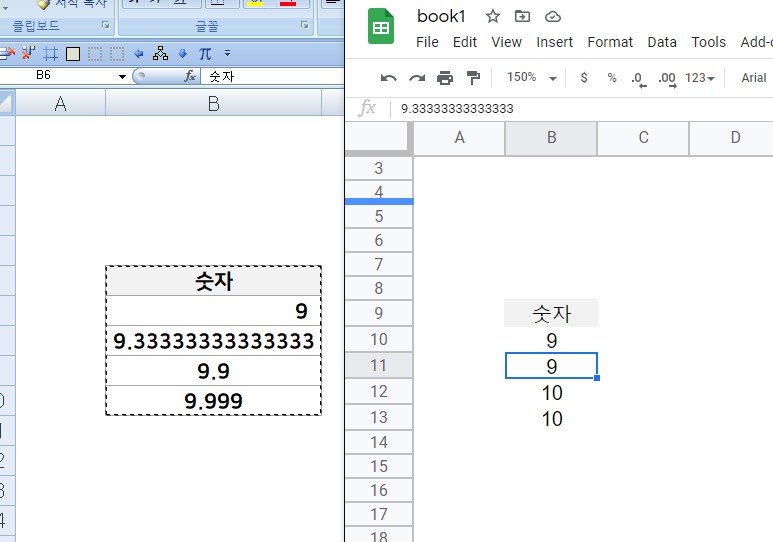Viewport: 773px width, 542px height.
Task: Open the File menu in Sheets
Action: [427, 42]
